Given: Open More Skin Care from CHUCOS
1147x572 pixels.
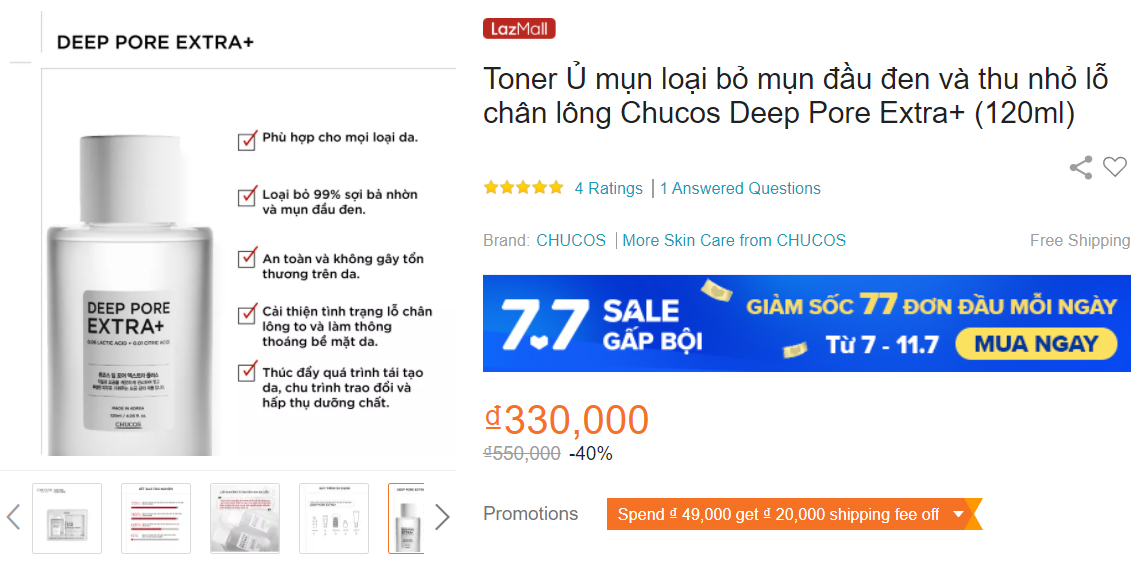Looking at the screenshot, I should coord(734,240).
